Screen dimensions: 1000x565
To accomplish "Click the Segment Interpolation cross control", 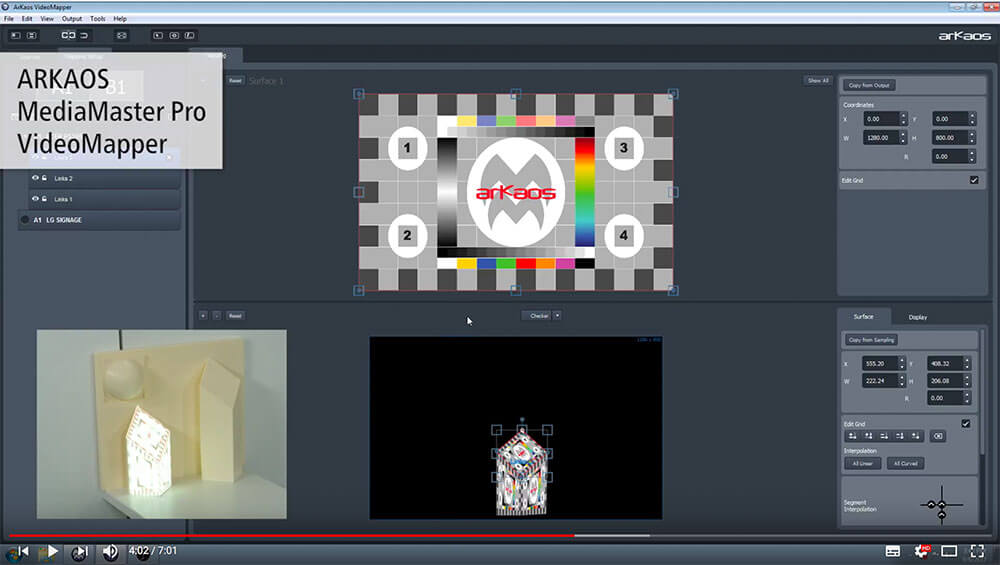I will (942, 505).
